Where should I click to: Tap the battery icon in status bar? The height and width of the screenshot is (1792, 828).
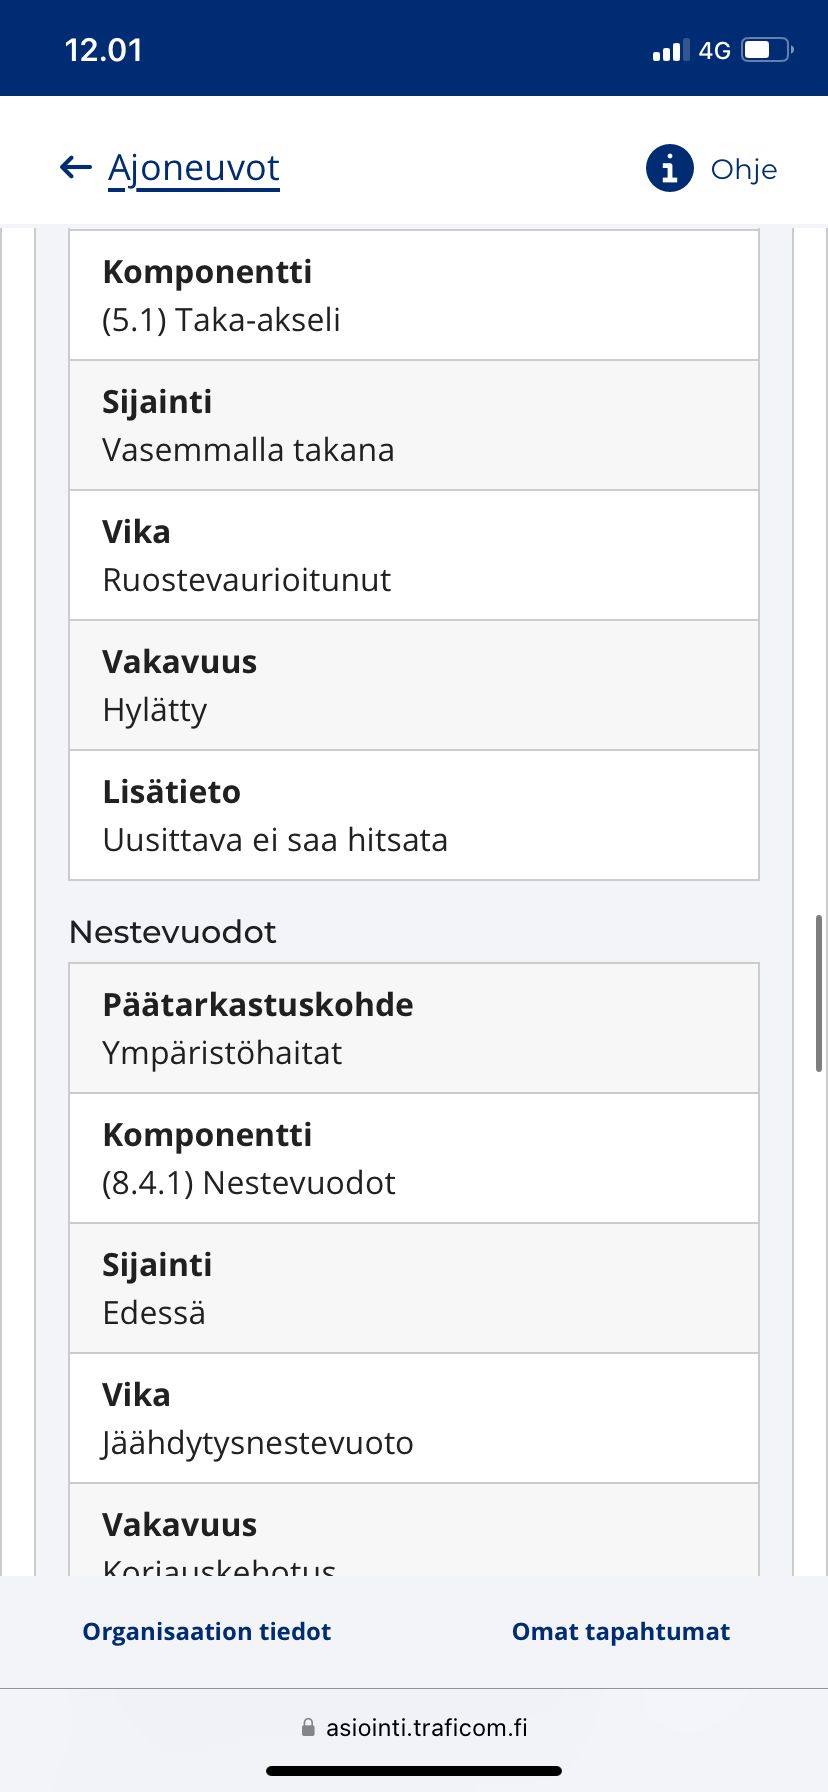click(767, 49)
